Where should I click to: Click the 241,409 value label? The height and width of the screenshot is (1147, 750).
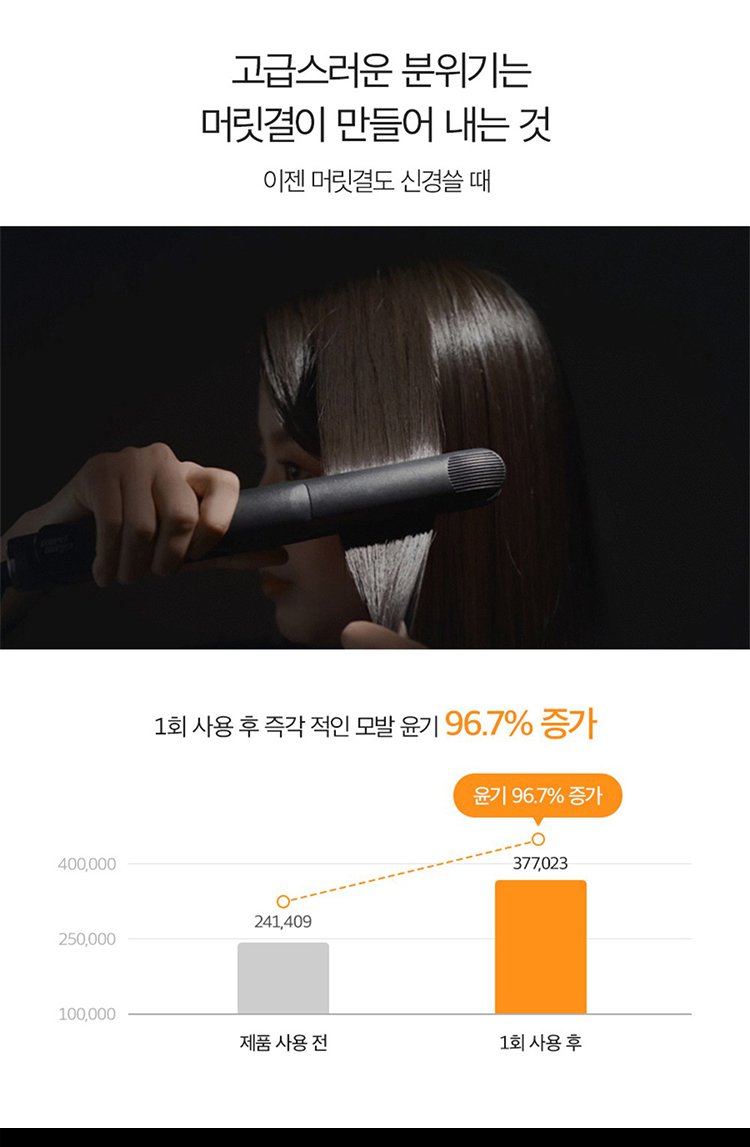coord(283,922)
